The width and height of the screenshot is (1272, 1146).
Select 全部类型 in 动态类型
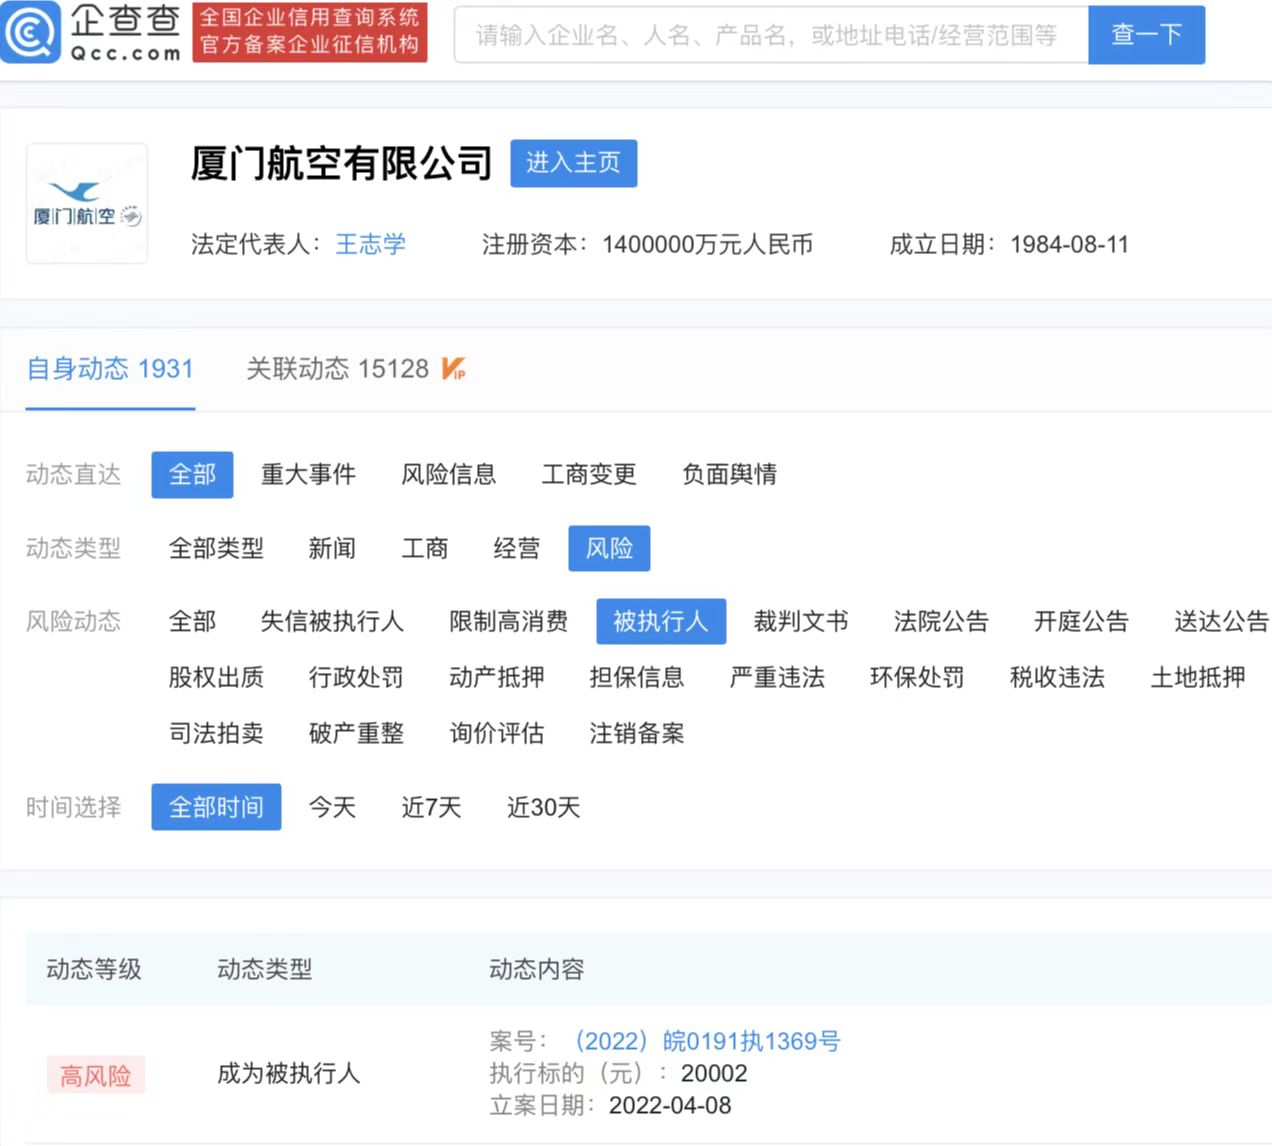click(216, 548)
